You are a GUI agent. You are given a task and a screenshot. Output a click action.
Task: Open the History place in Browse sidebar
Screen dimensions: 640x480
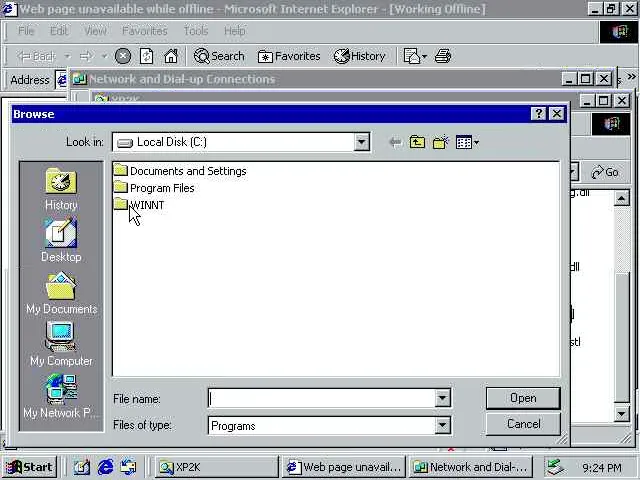61,190
